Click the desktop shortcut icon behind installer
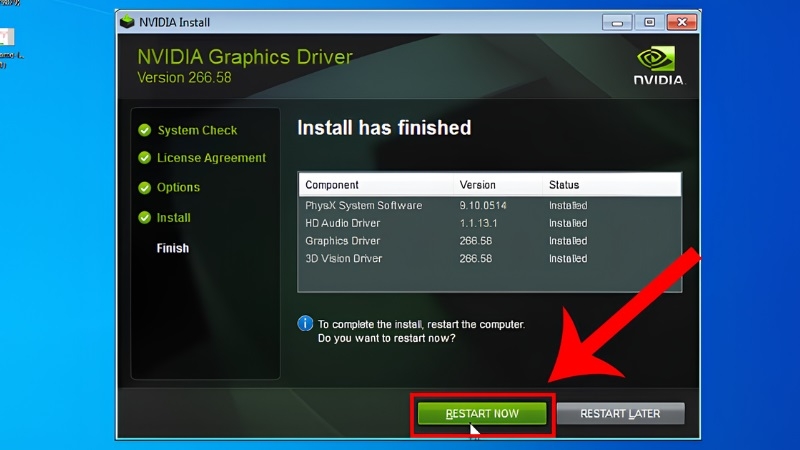 7,37
